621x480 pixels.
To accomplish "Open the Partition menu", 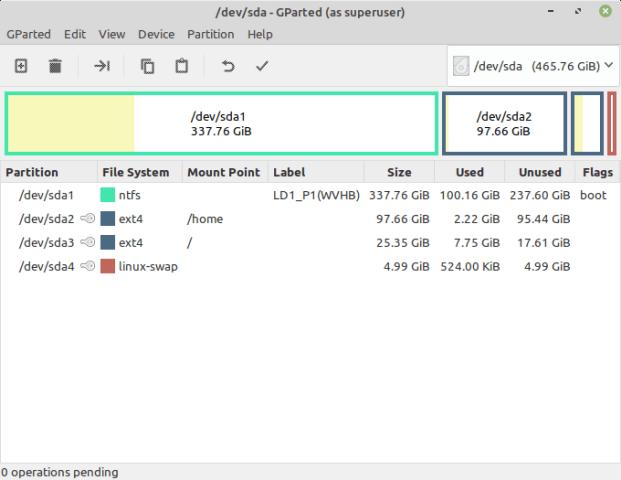I will (x=210, y=34).
